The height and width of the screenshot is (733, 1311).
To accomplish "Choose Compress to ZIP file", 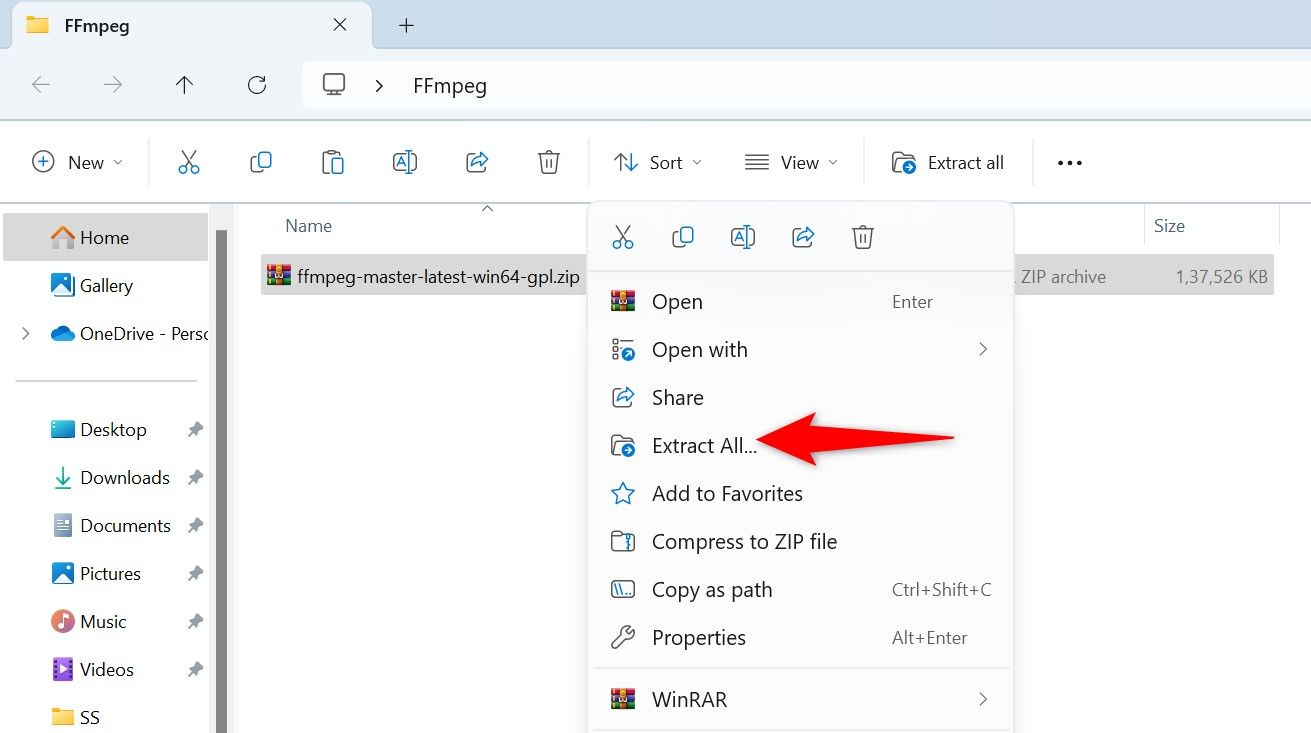I will 802,542.
